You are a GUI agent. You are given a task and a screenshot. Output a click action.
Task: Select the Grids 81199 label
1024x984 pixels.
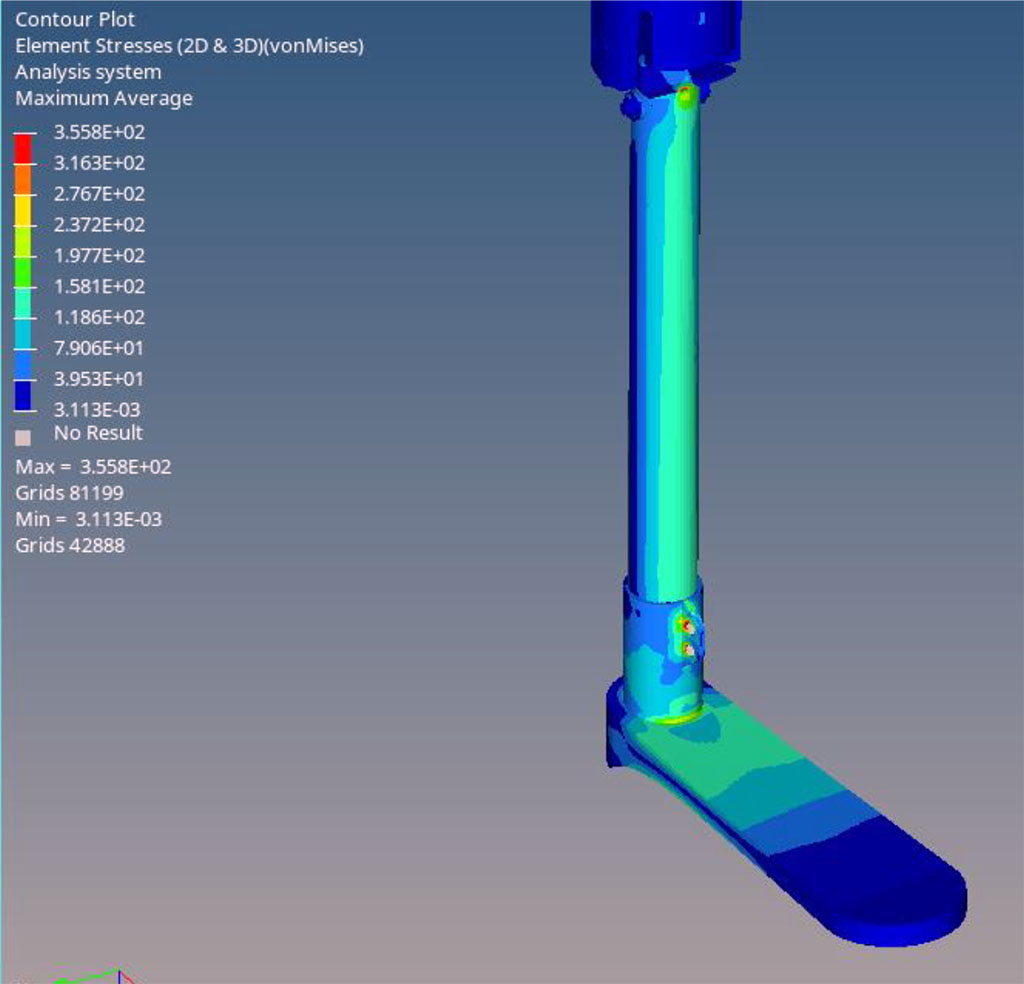pyautogui.click(x=70, y=493)
